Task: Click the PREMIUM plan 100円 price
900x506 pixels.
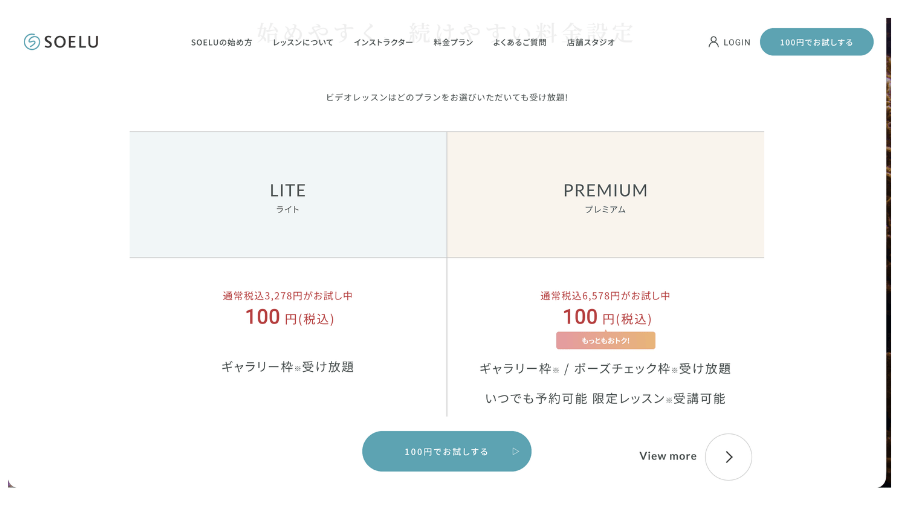Action: tap(606, 317)
